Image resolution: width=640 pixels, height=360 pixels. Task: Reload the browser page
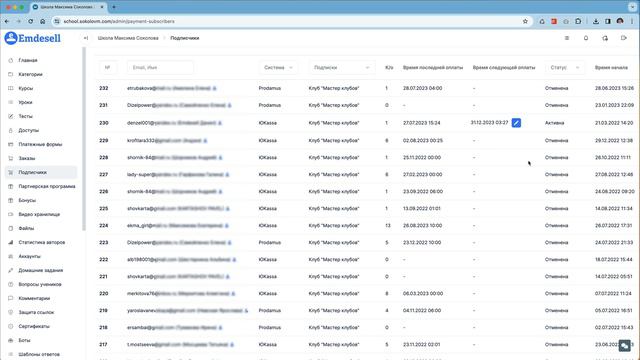point(31,21)
